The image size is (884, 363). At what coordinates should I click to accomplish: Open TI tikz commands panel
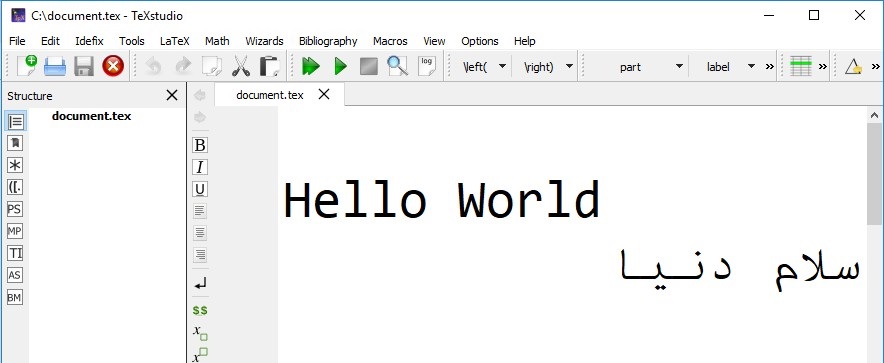point(15,253)
